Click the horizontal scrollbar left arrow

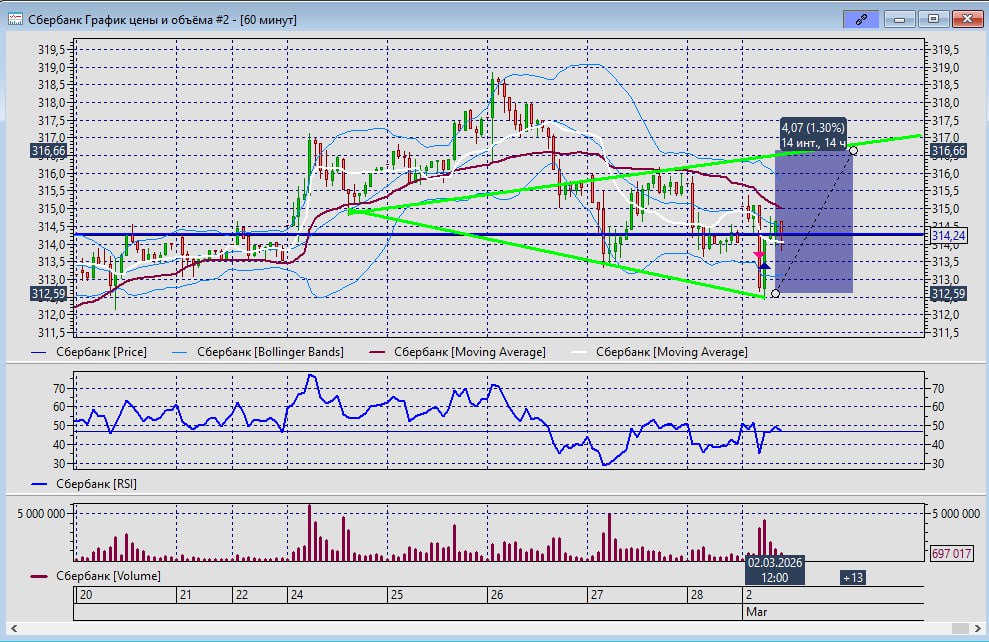(12, 628)
